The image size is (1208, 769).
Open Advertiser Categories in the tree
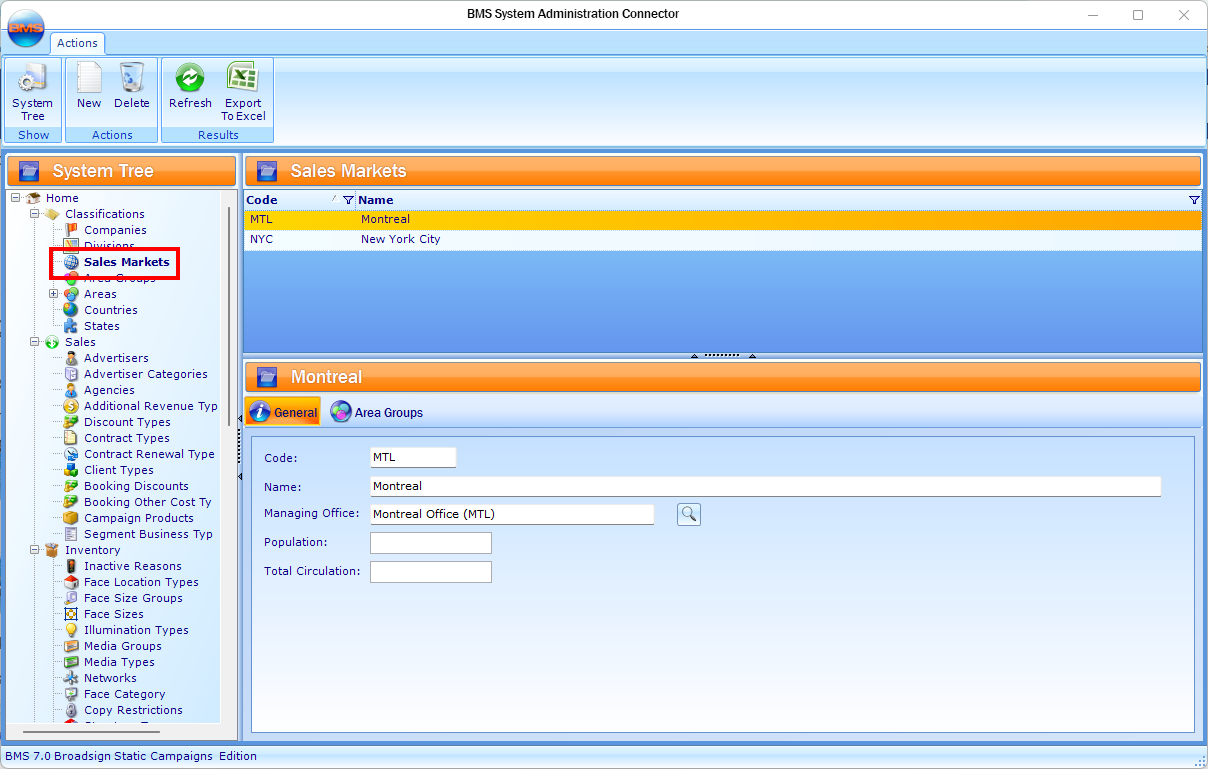point(146,374)
